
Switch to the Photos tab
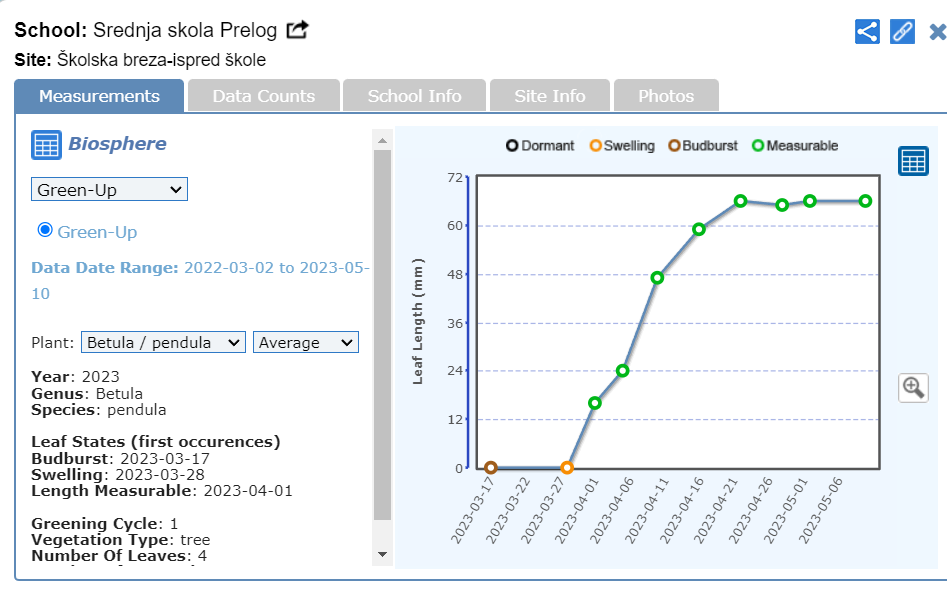[665, 96]
